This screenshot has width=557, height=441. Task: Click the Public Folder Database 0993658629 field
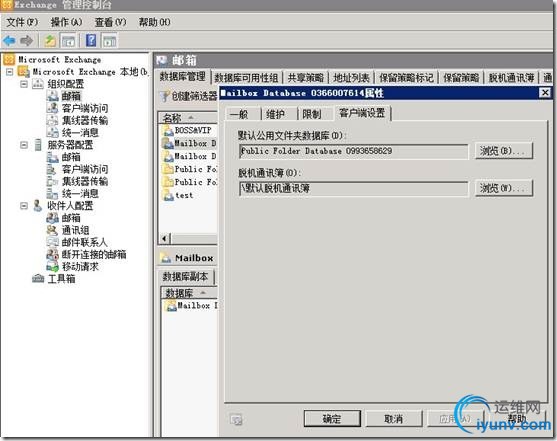(353, 151)
